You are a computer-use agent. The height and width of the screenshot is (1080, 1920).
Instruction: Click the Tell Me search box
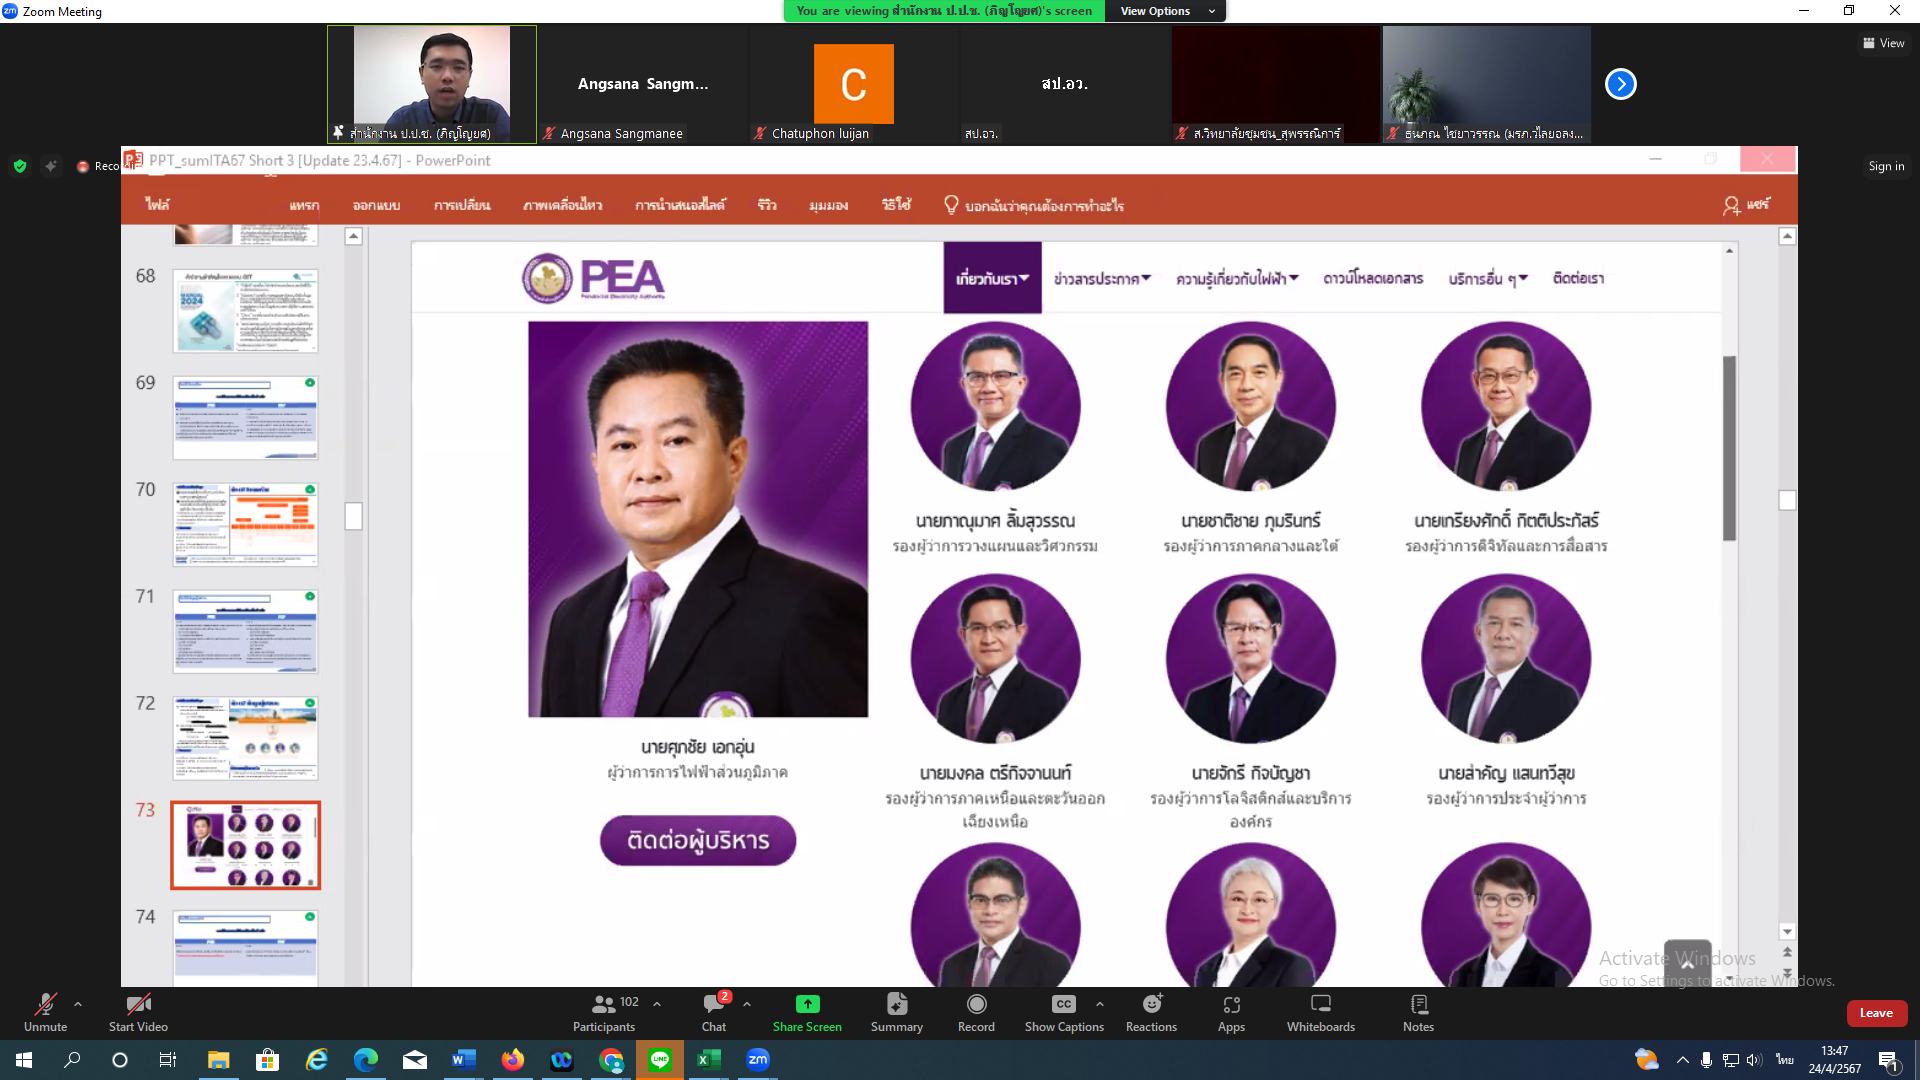(x=1034, y=205)
